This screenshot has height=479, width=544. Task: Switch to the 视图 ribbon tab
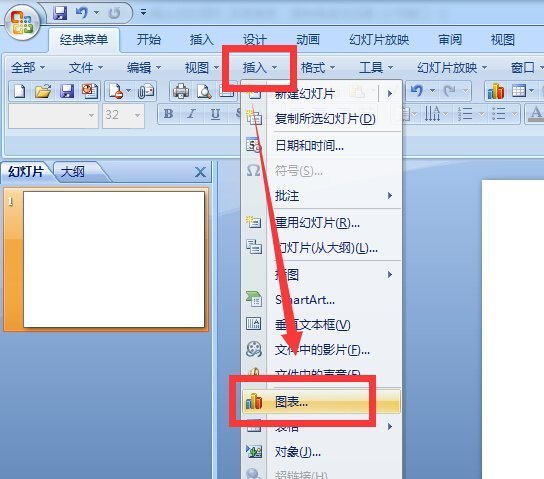[503, 40]
